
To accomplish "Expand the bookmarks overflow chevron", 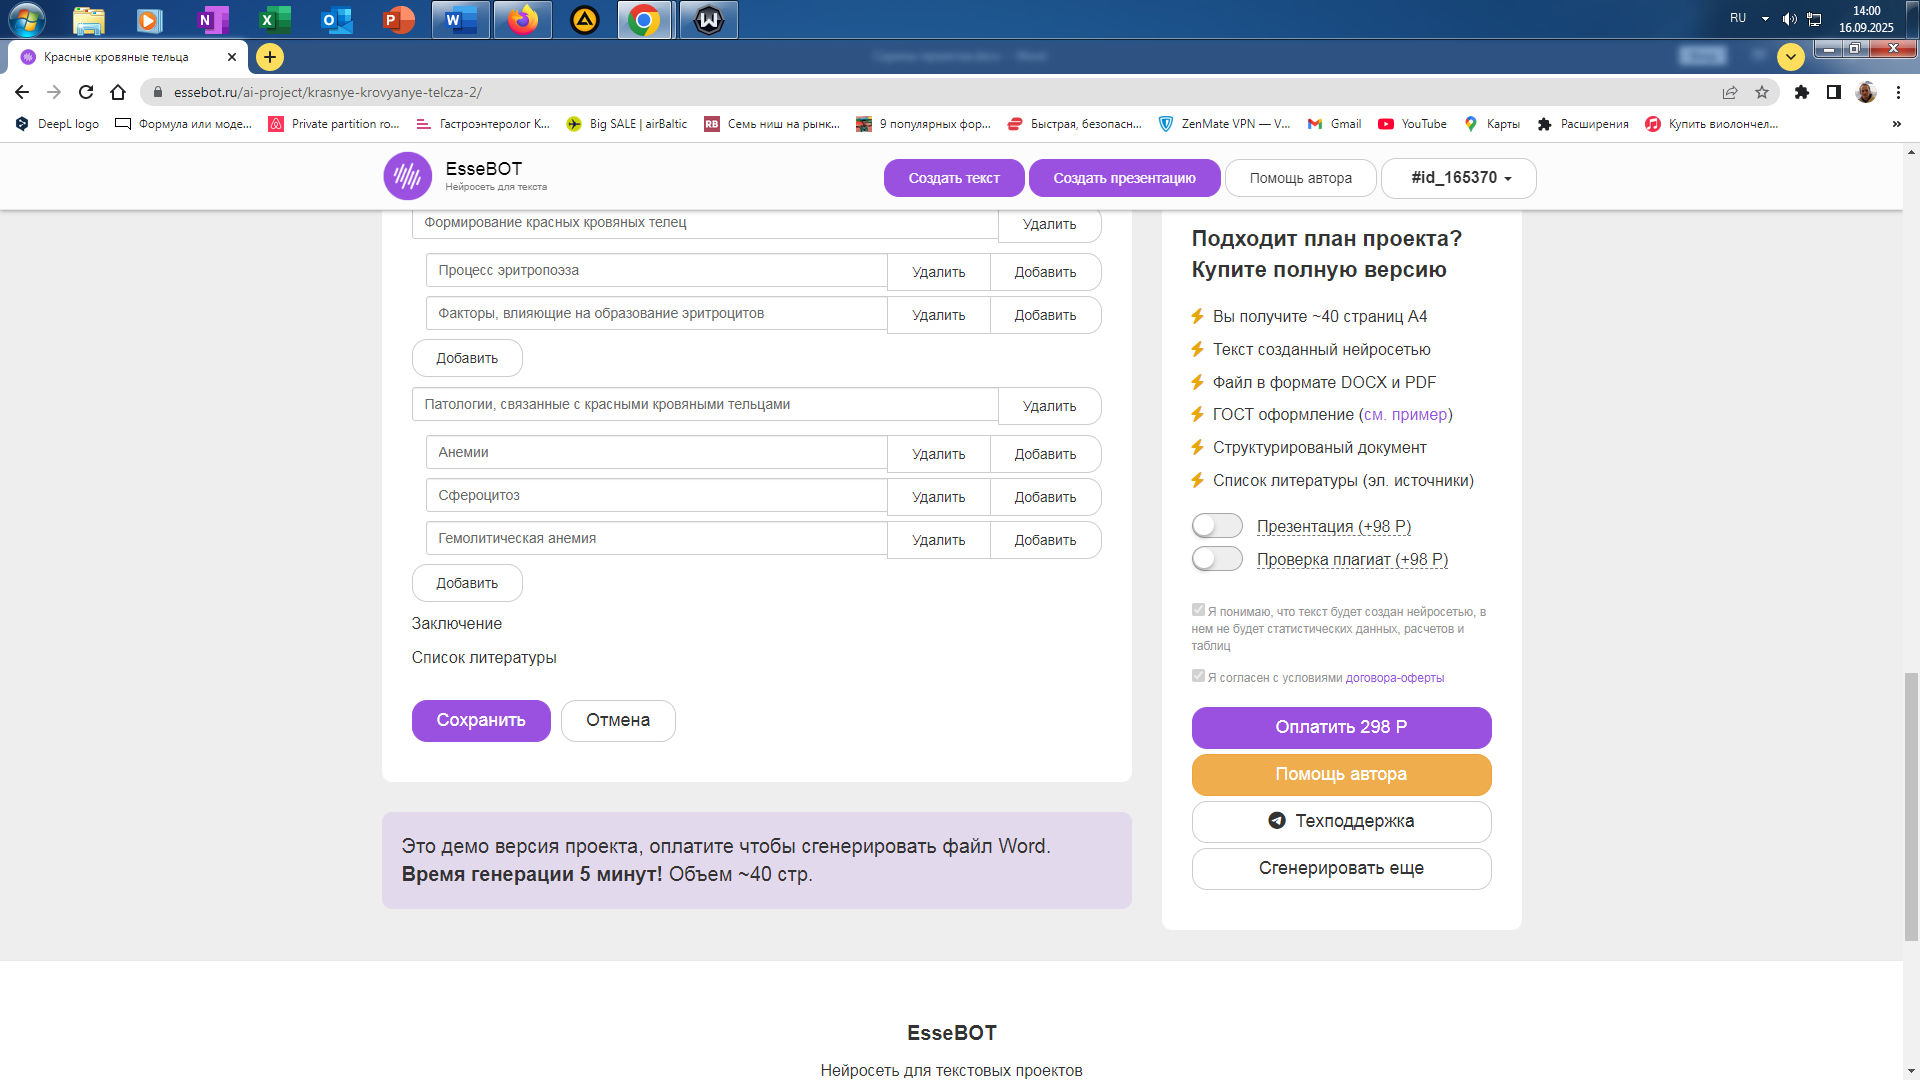I will tap(1896, 124).
